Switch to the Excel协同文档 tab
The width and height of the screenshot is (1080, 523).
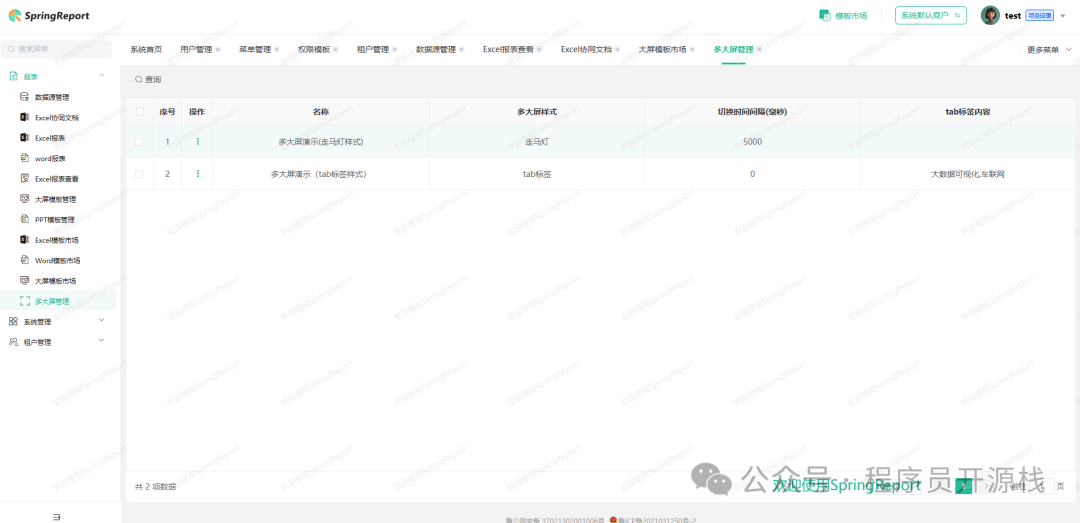click(x=586, y=50)
